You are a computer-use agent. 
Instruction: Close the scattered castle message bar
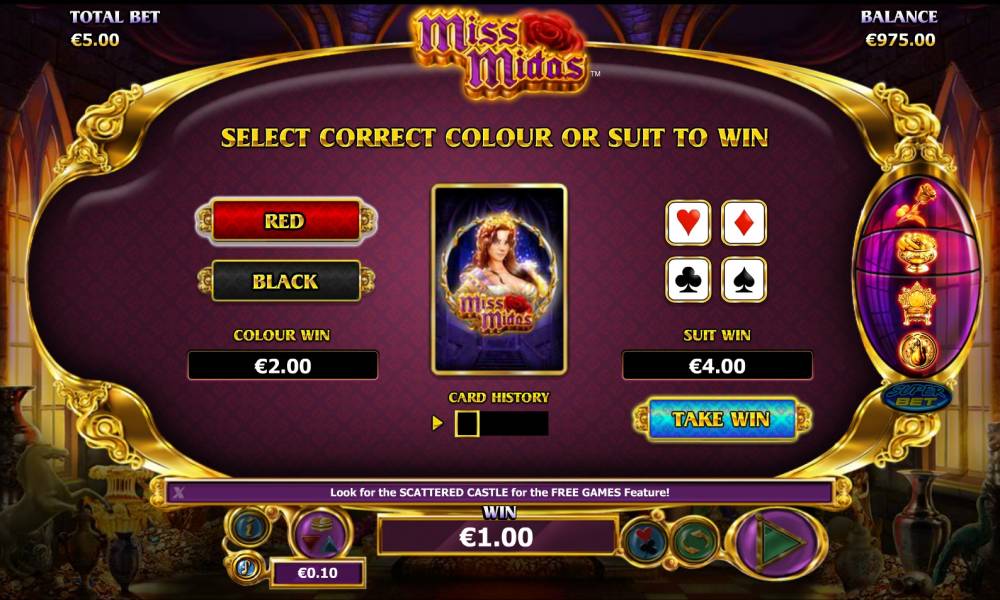179,492
